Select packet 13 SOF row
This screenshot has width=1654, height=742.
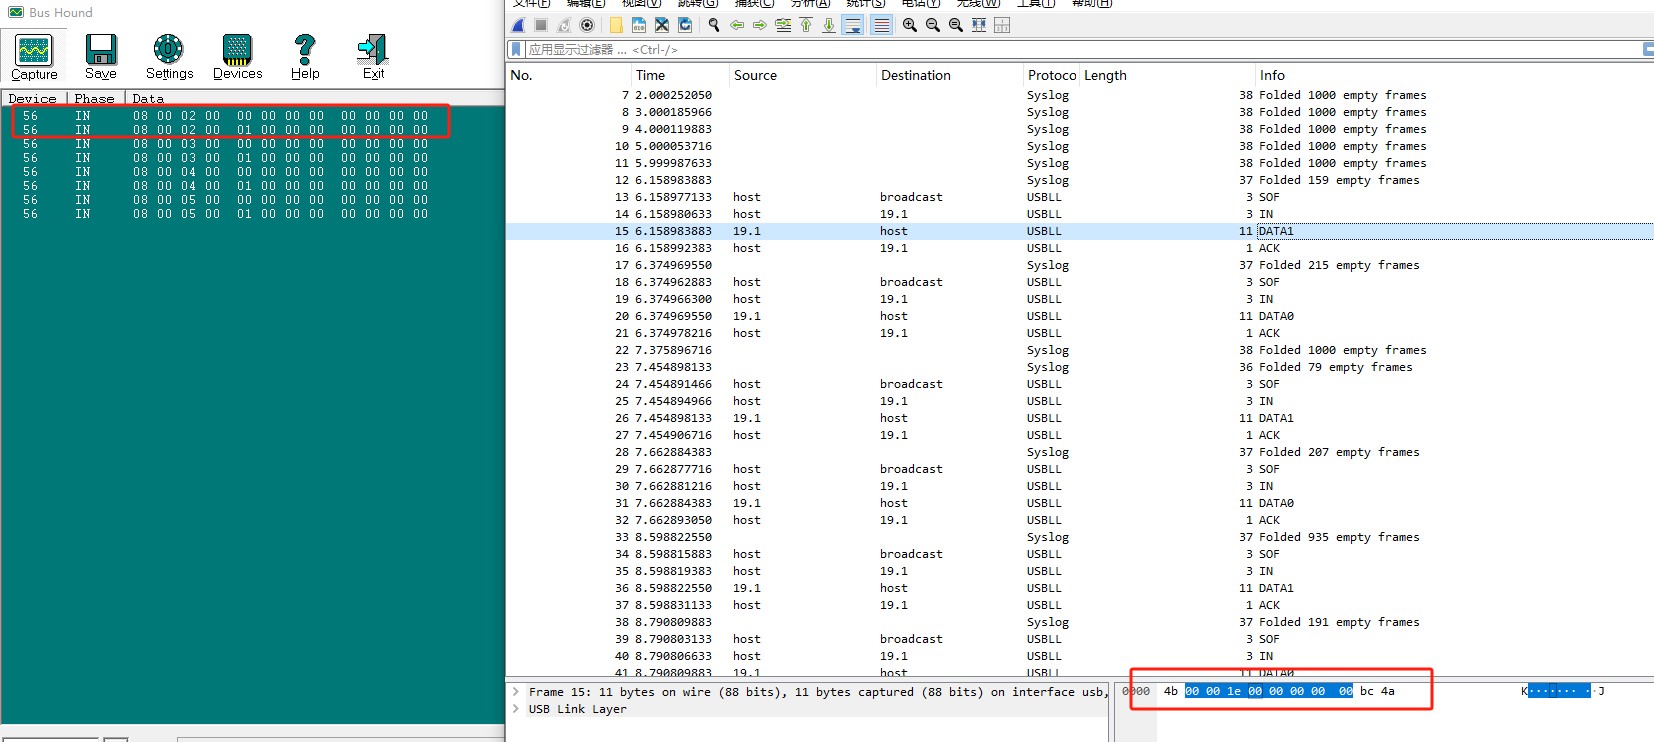coord(1080,197)
